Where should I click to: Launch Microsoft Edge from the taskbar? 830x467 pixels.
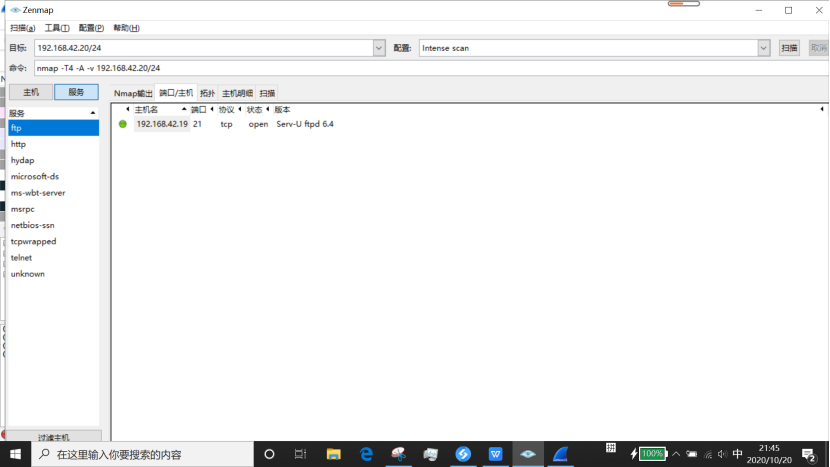click(366, 454)
